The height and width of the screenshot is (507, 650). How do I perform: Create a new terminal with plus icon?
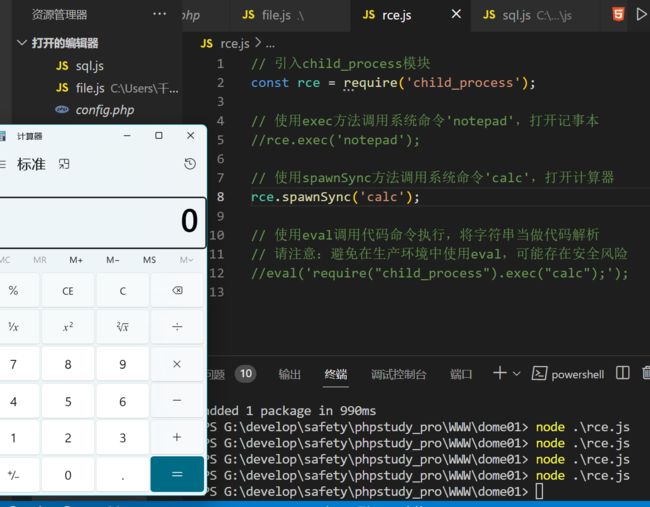click(500, 373)
